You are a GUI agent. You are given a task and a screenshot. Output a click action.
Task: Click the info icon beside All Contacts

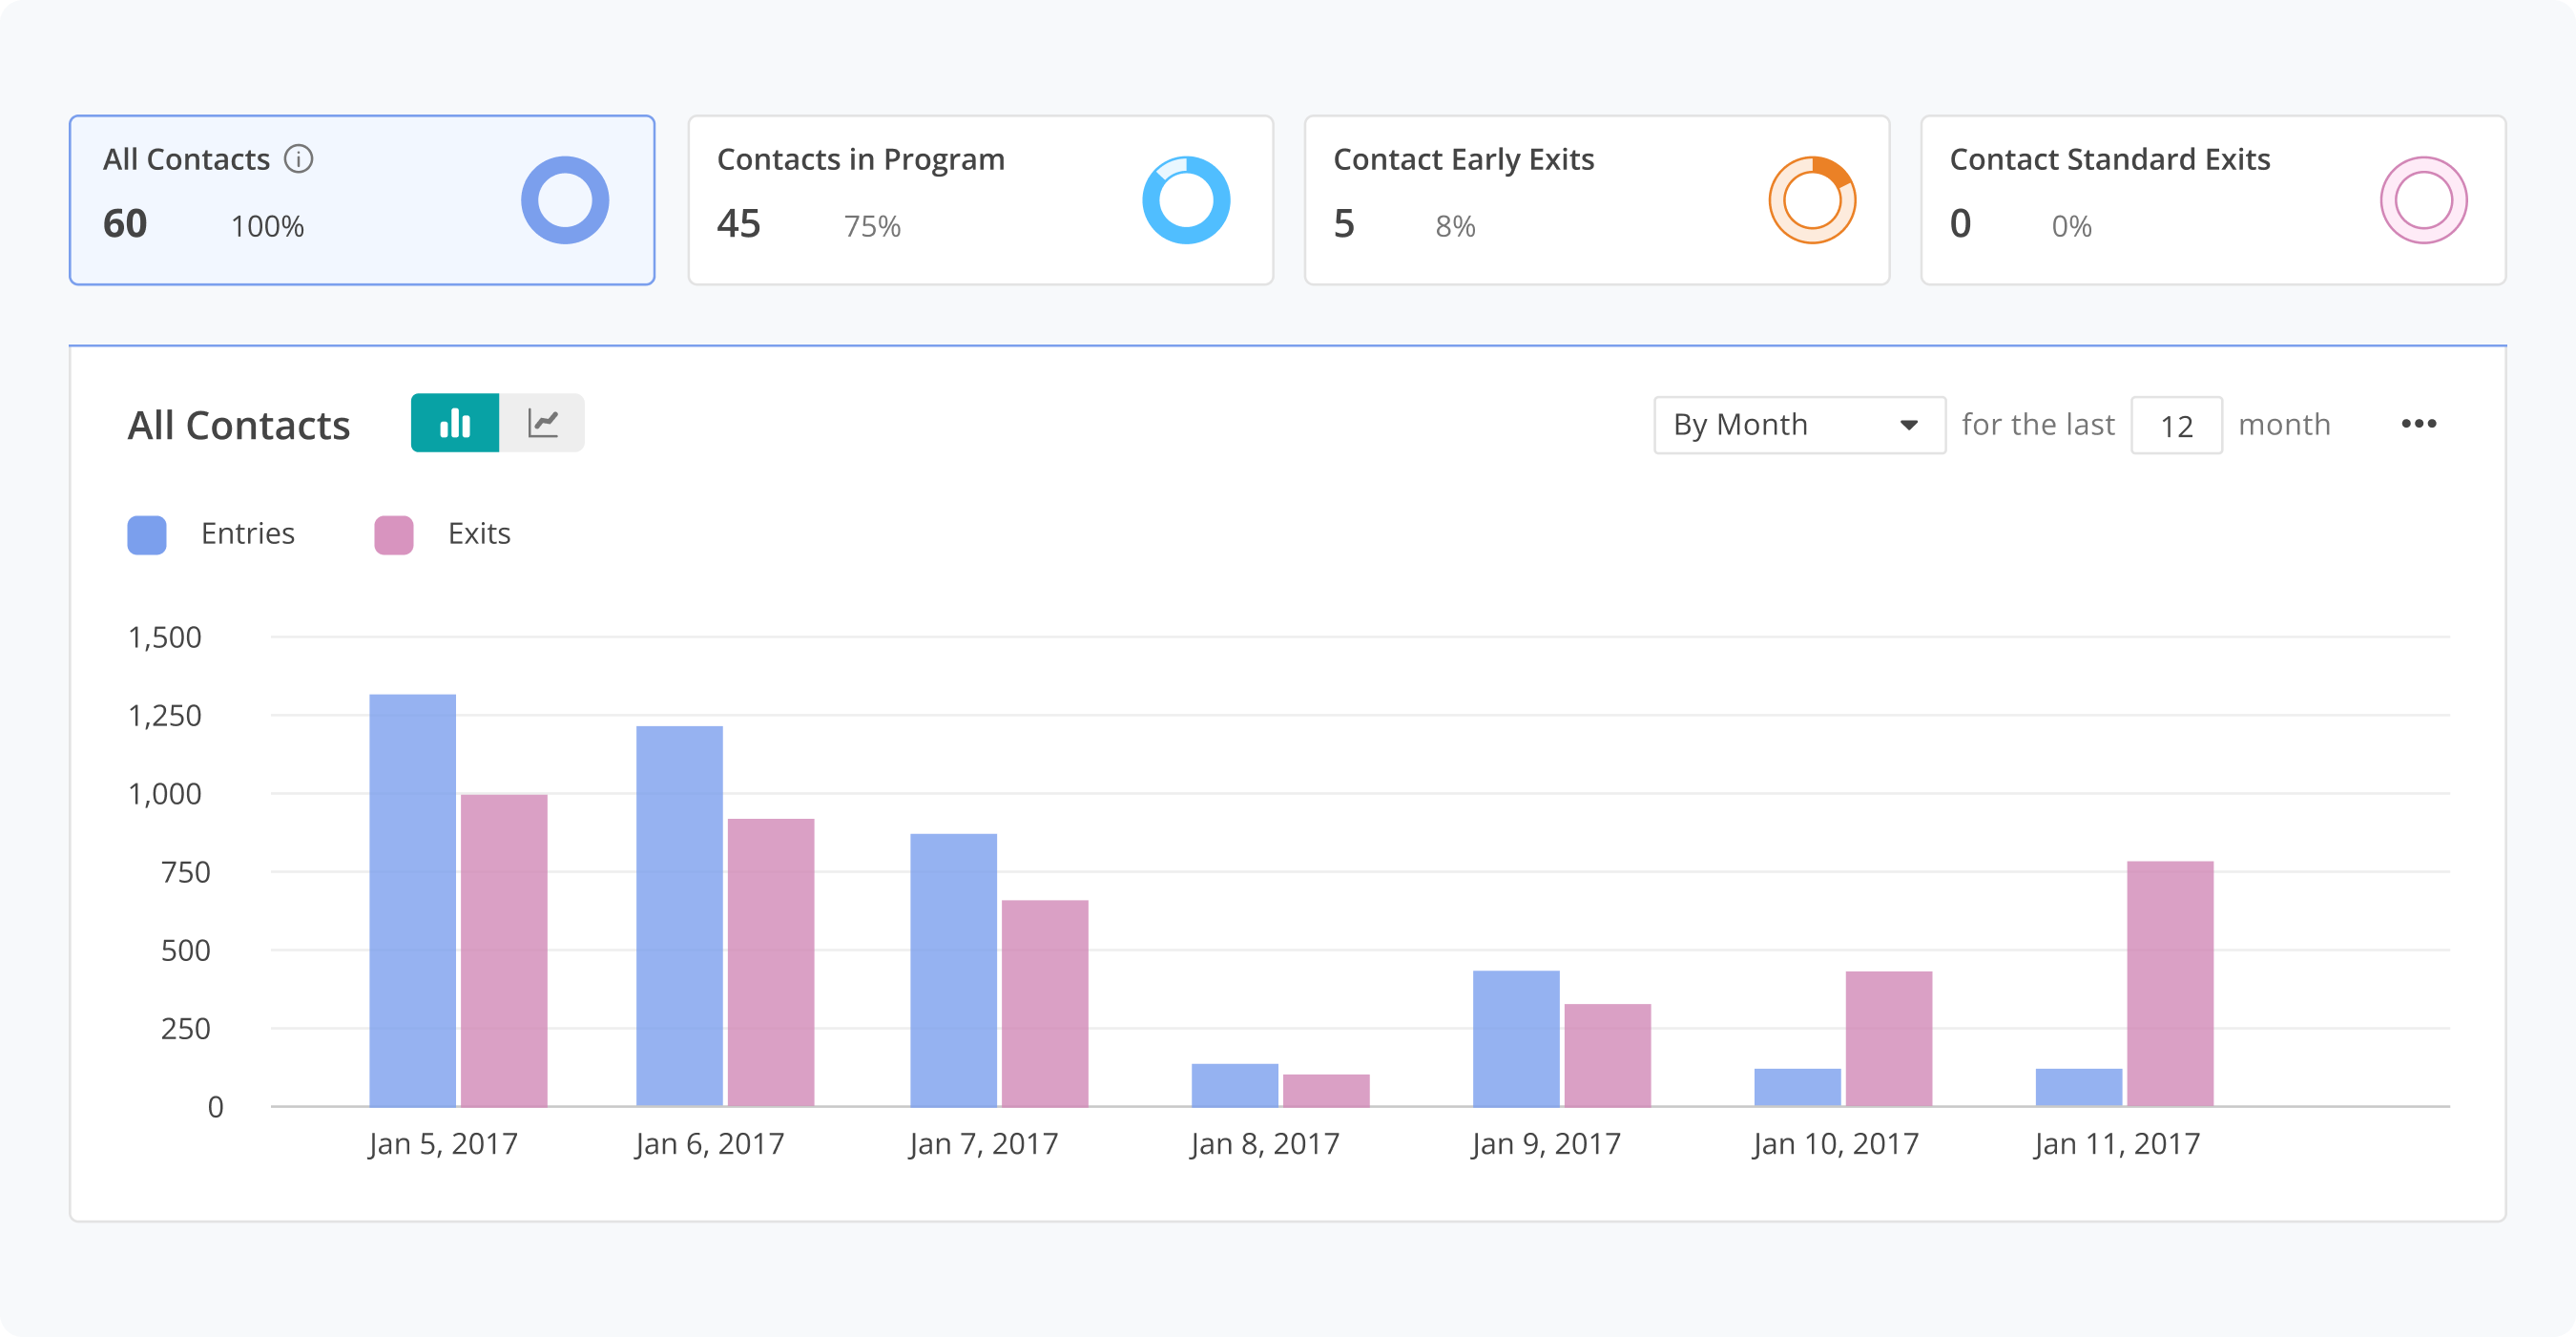coord(298,159)
